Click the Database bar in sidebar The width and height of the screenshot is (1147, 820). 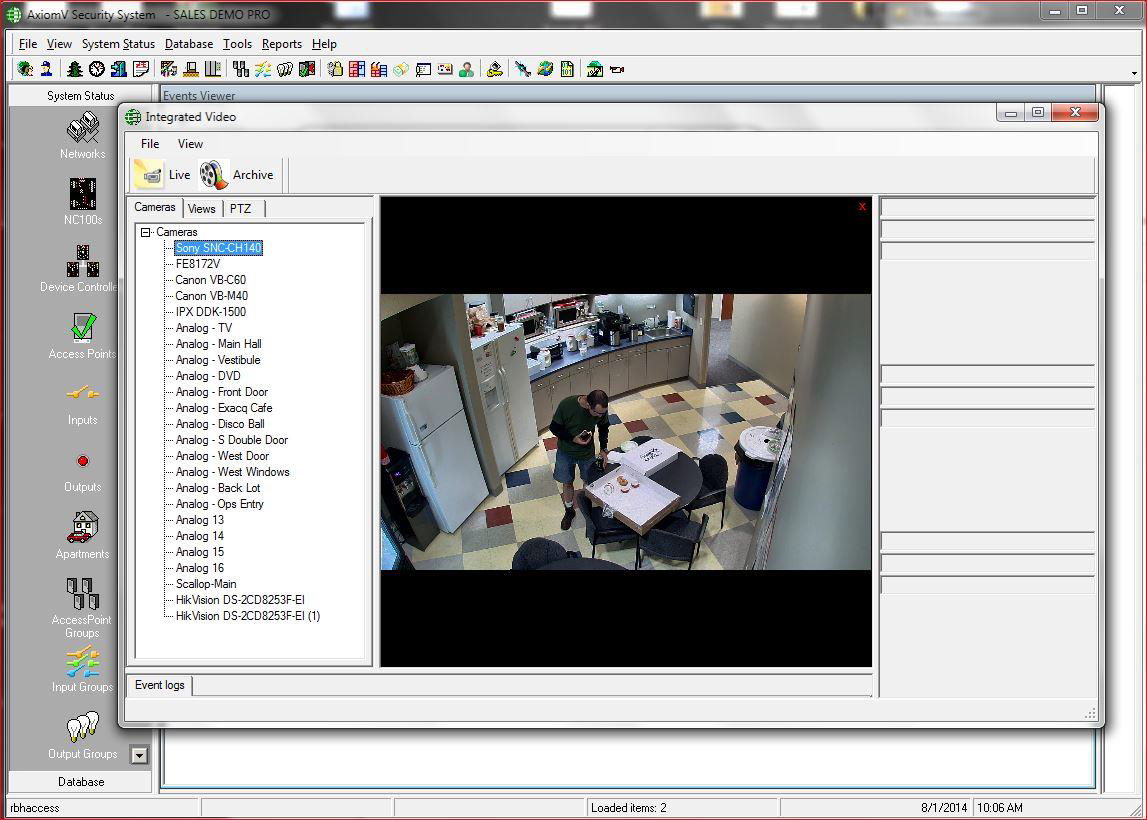point(81,782)
